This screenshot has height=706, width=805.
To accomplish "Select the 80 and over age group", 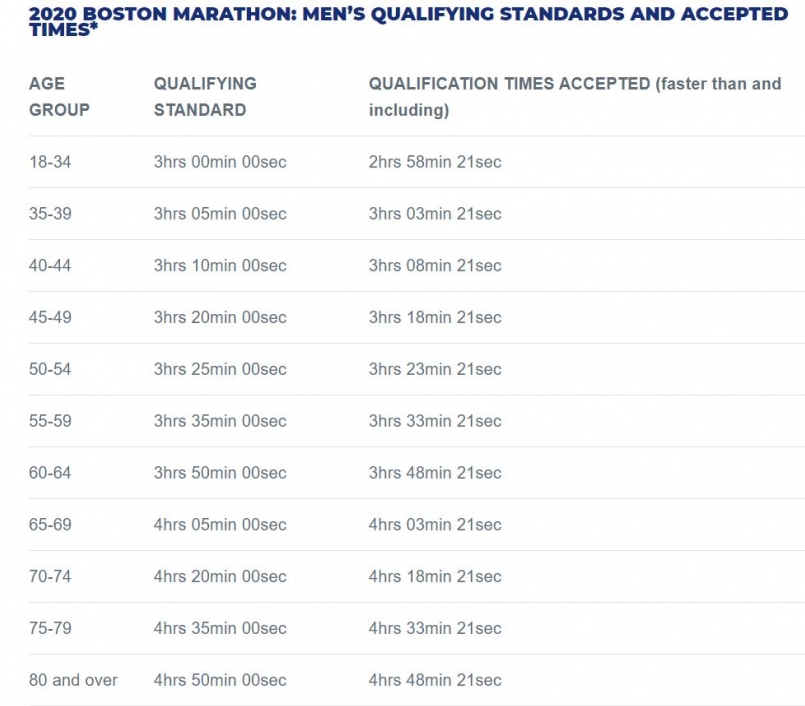I will [73, 681].
